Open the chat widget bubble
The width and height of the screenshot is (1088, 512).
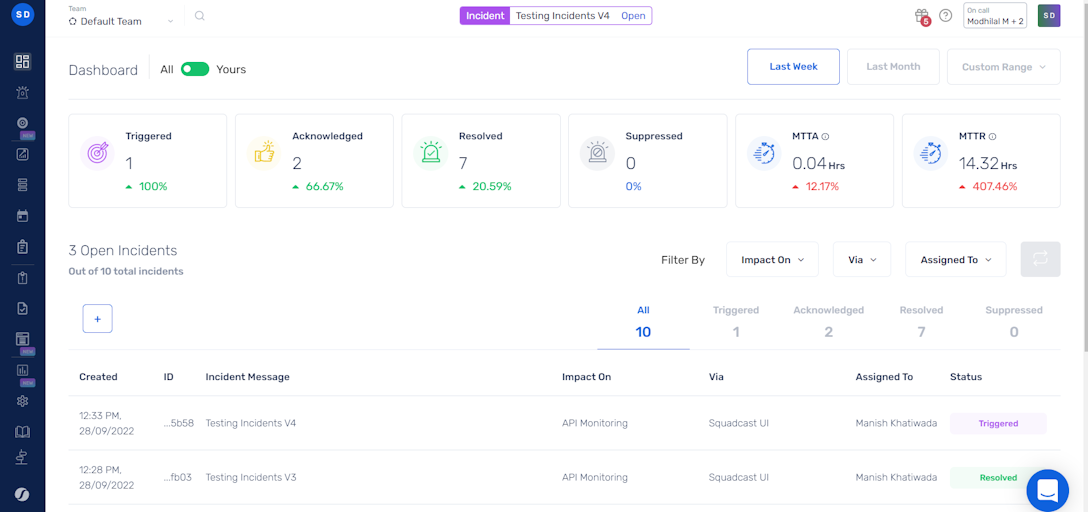pos(1047,490)
